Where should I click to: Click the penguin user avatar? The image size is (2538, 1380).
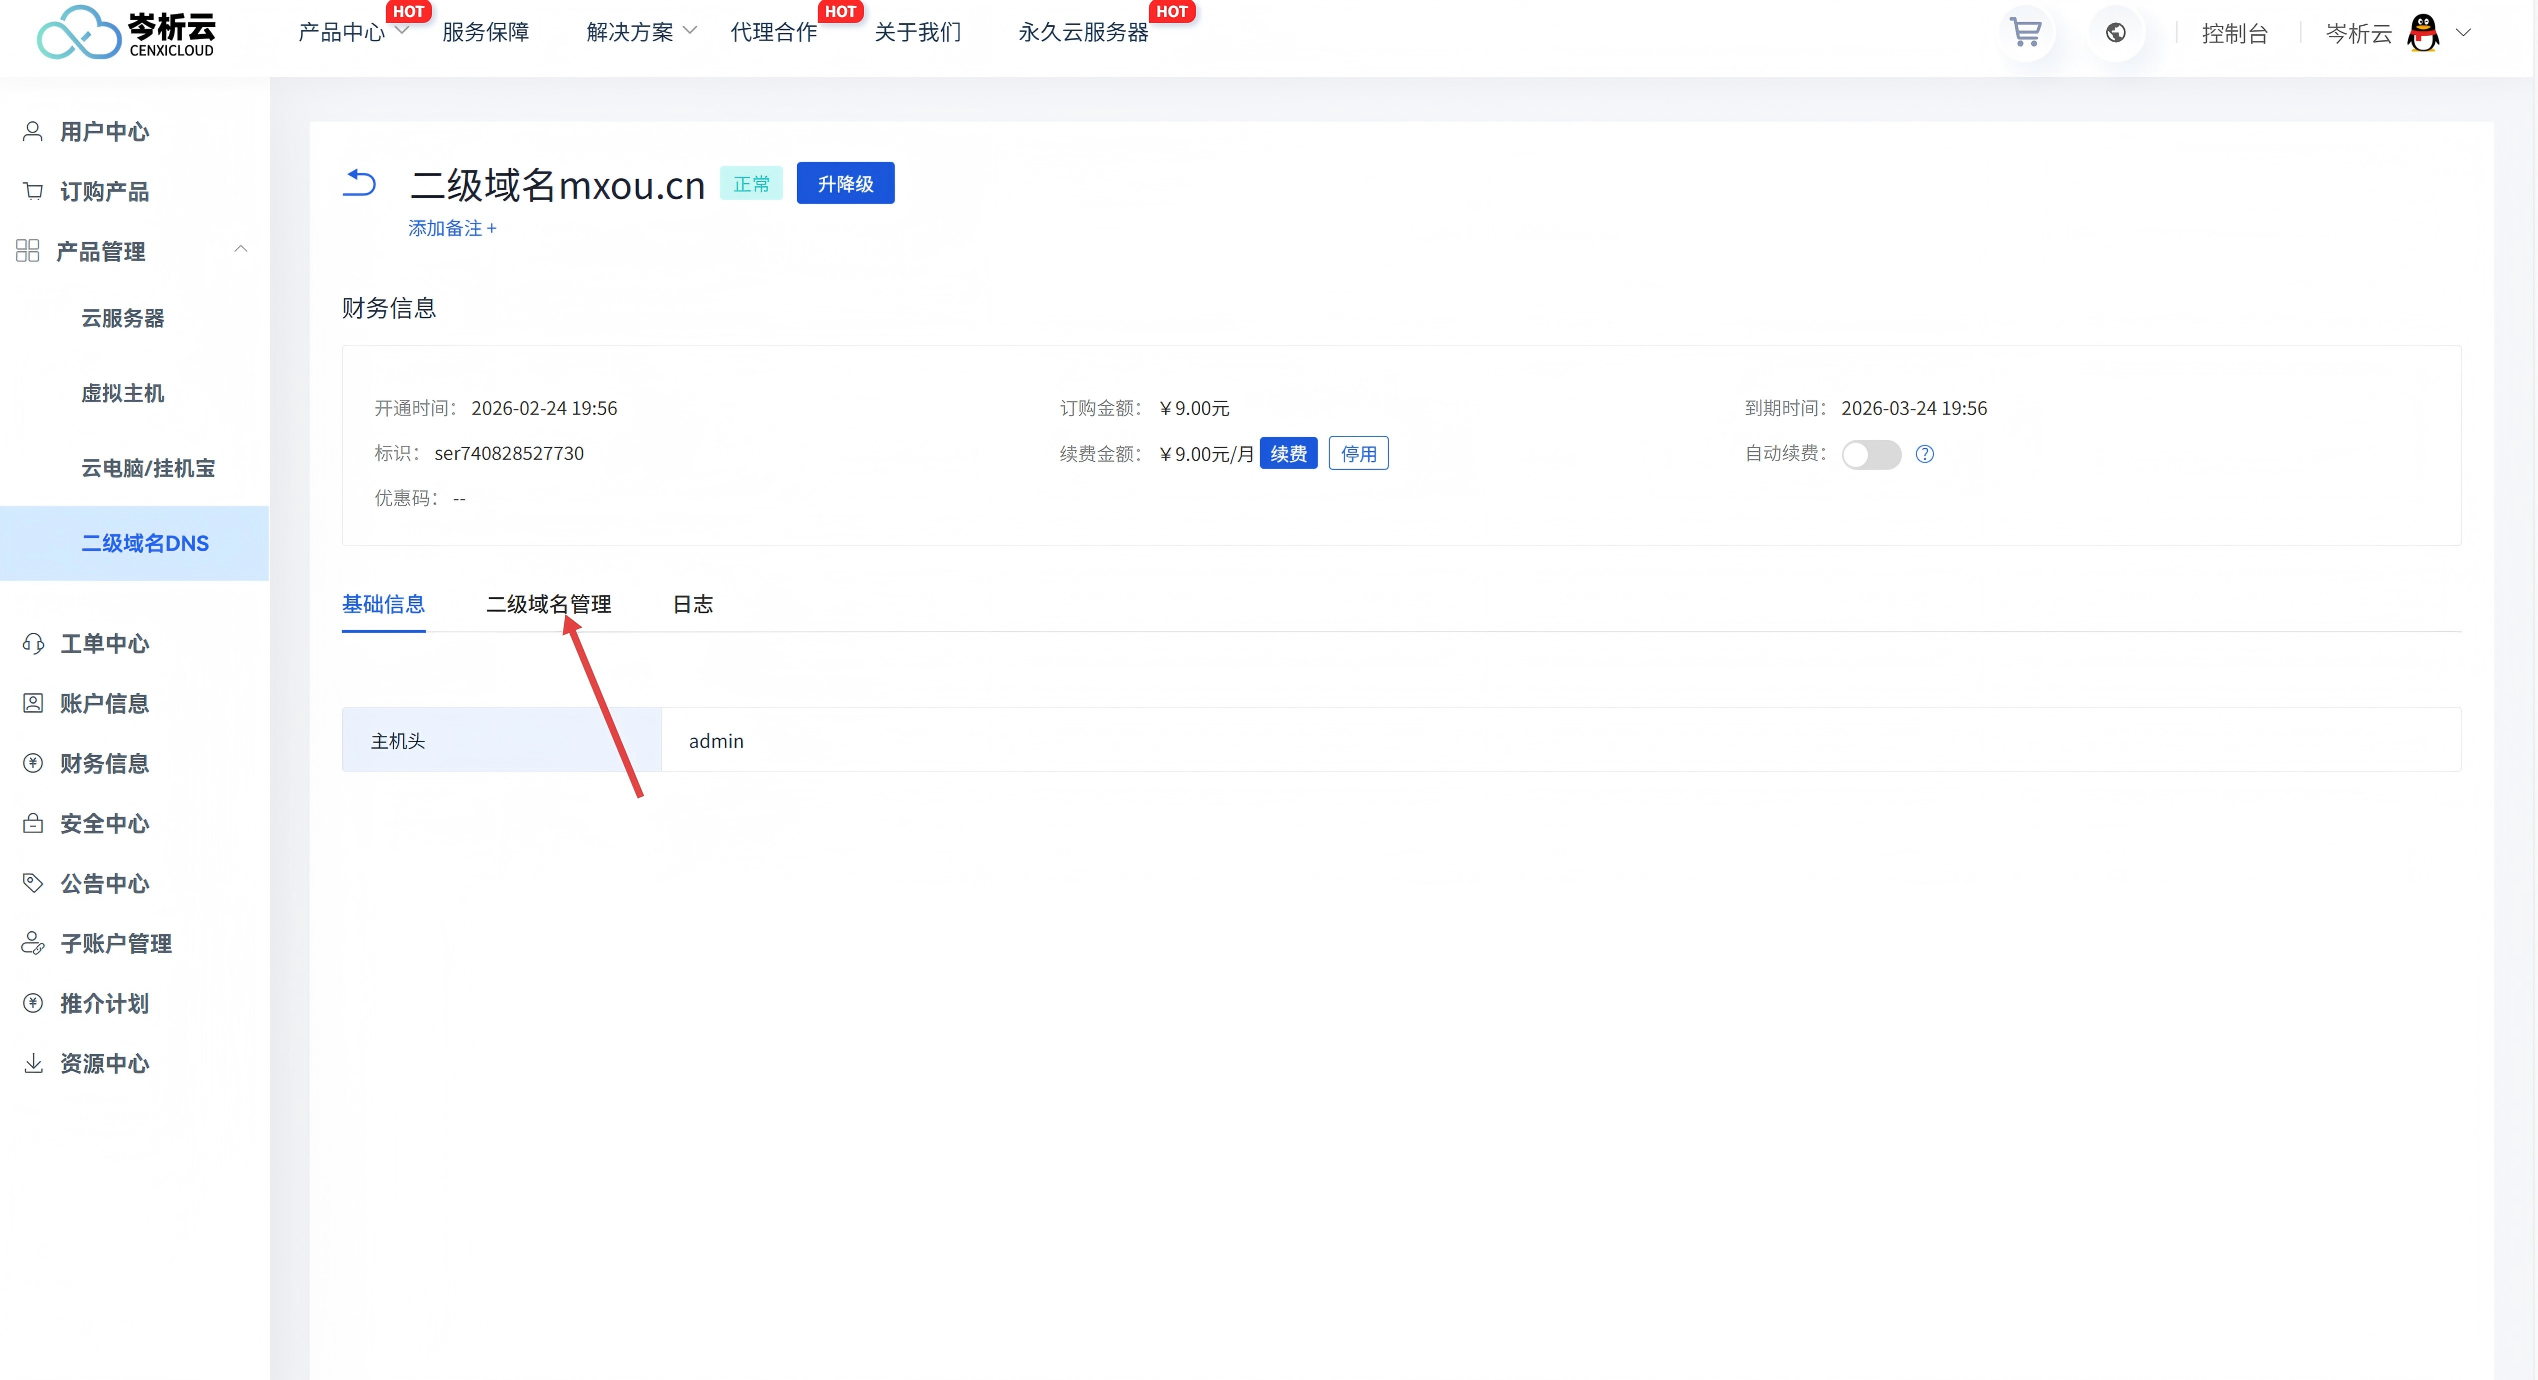(x=2423, y=33)
